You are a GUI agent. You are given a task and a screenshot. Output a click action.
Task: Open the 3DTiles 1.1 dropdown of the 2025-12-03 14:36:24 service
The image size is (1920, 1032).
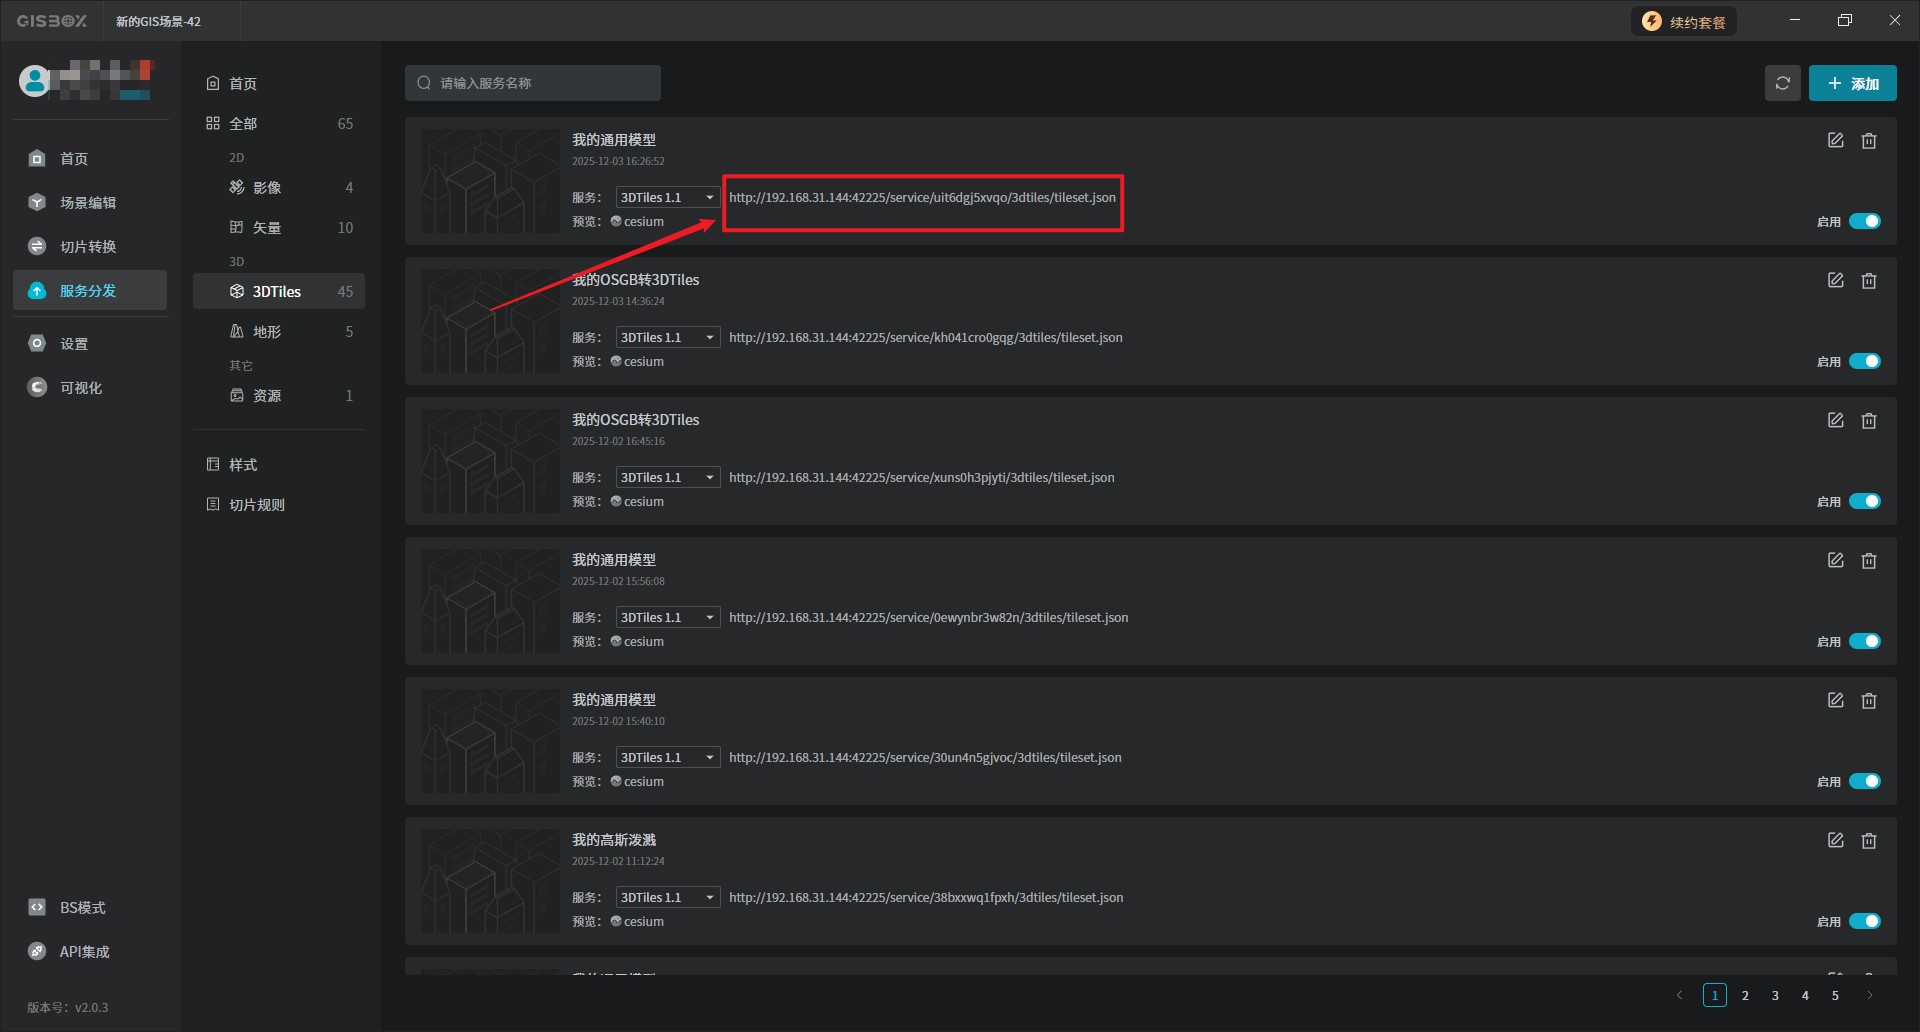tap(667, 338)
